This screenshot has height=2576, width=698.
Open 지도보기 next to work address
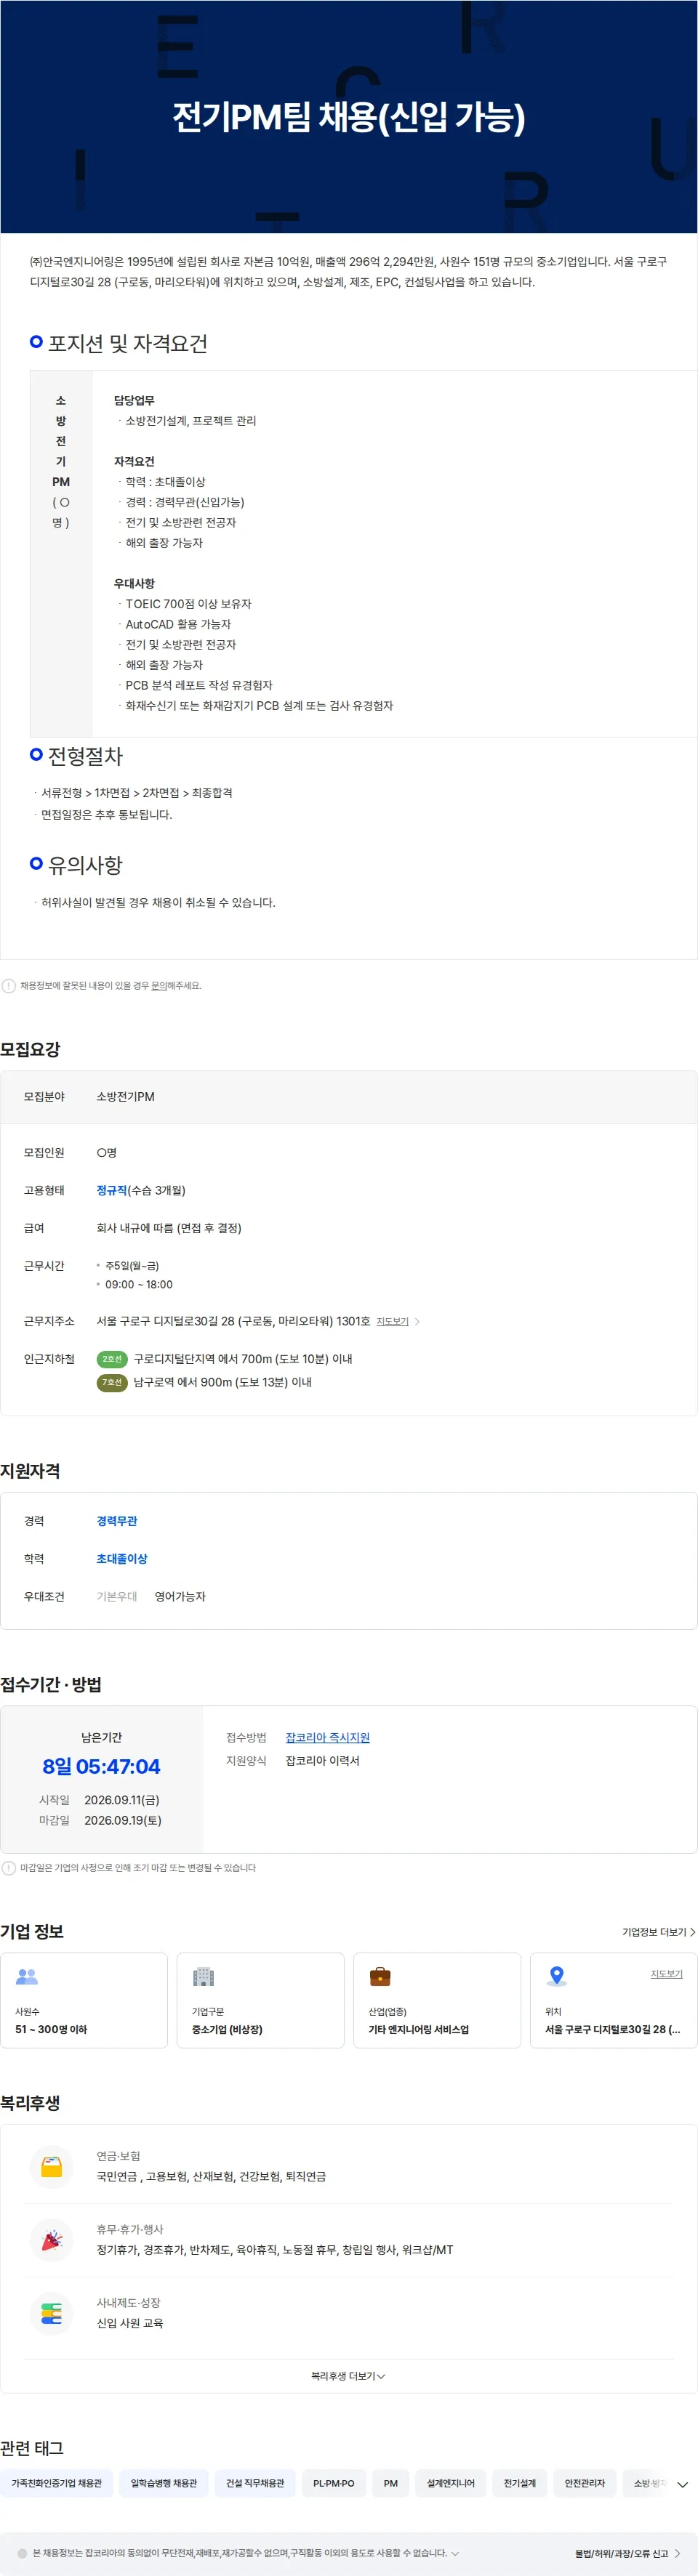click(x=397, y=1321)
